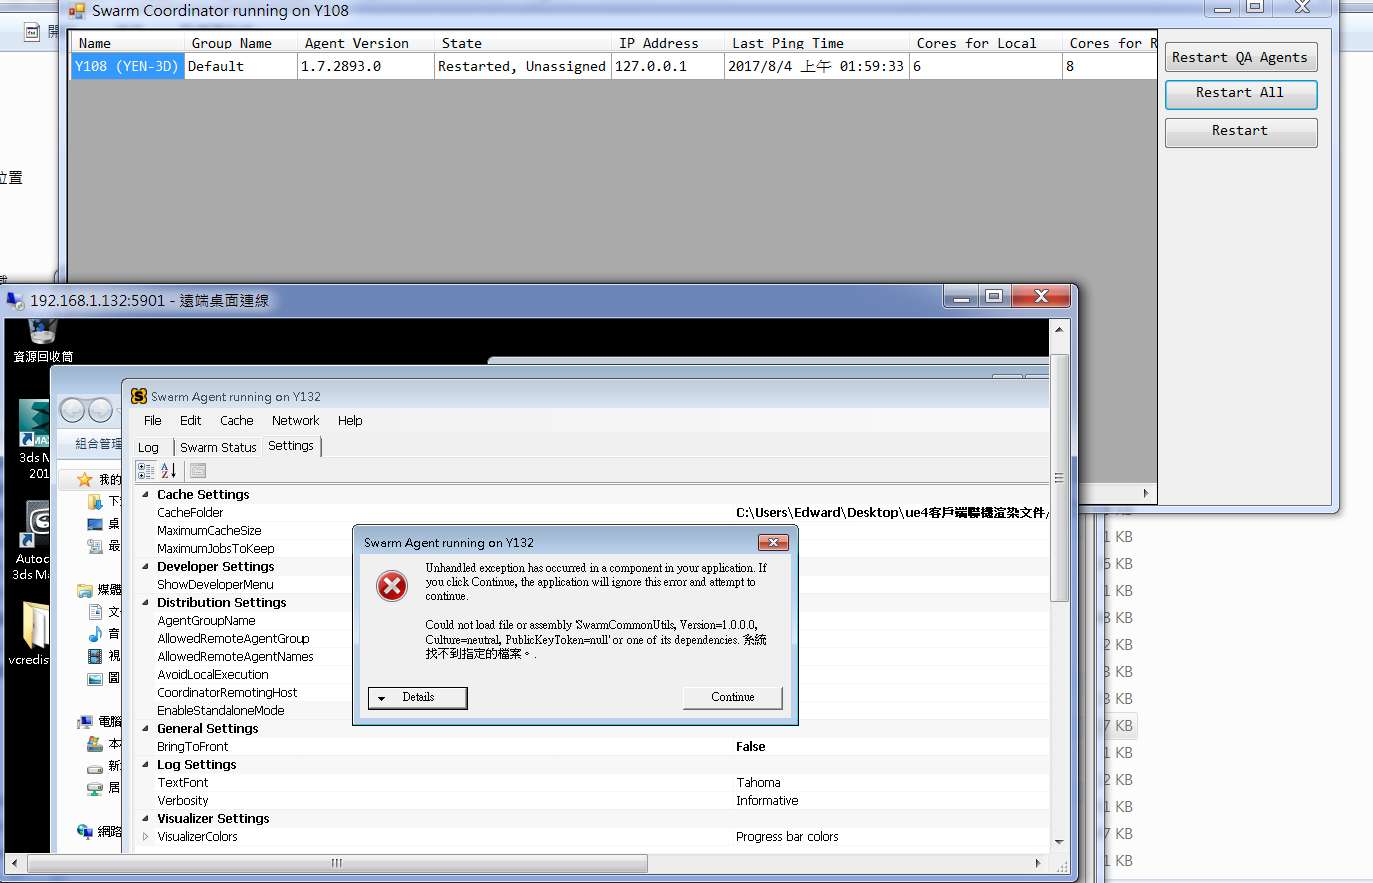
Task: Select the Settings tab
Action: tap(291, 446)
